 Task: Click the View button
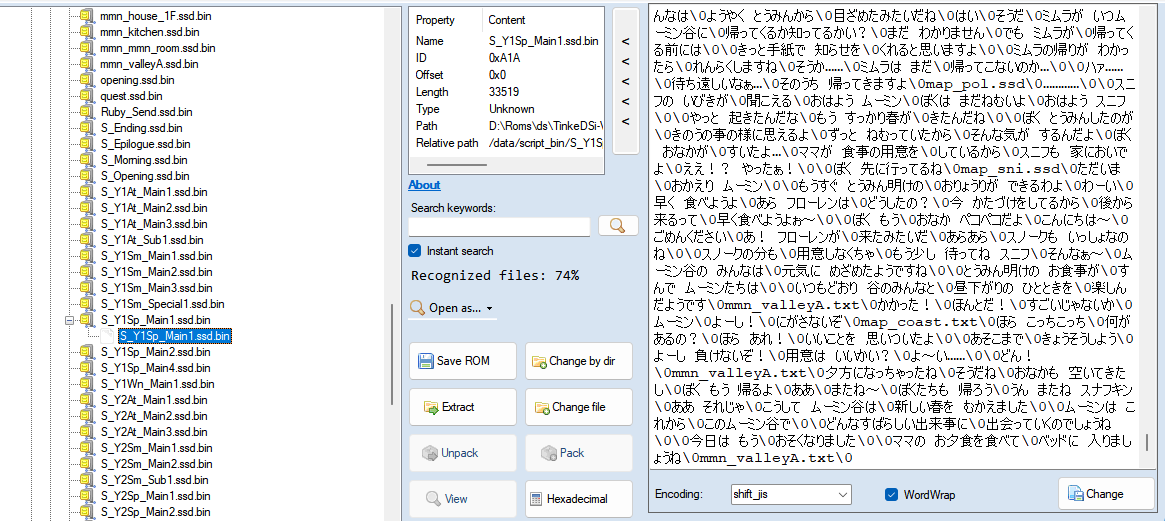pos(463,499)
